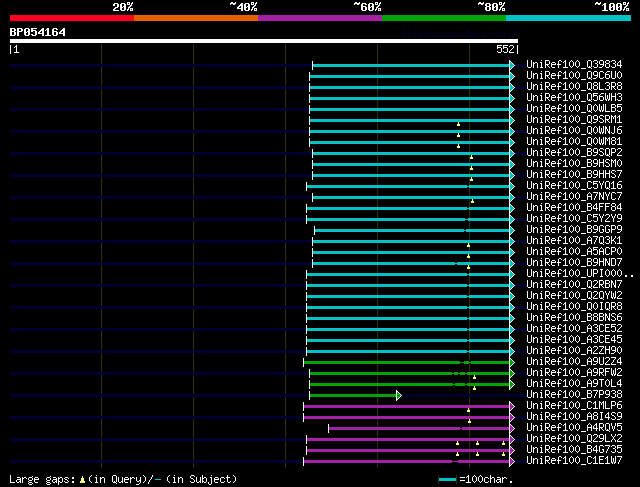Click the cyan arrowhead of the UniRef100_Q39834 alignment
The image size is (640, 487).
pos(512,65)
